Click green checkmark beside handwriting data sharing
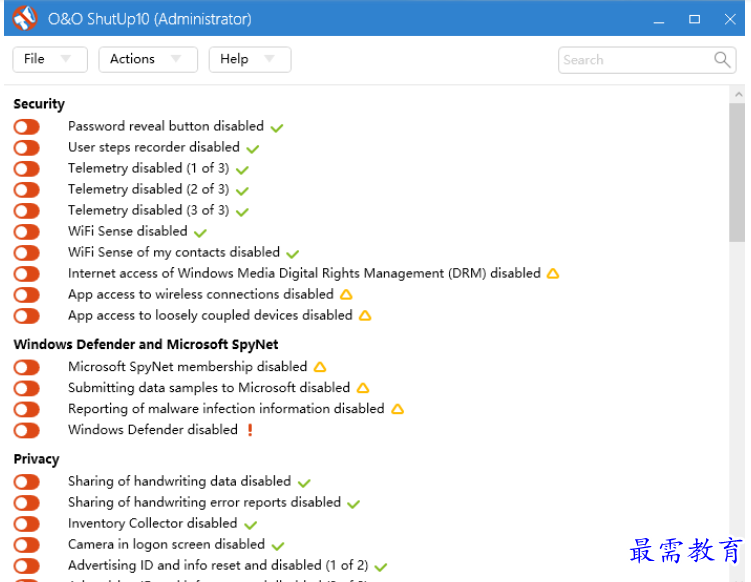This screenshot has width=751, height=582. click(304, 483)
